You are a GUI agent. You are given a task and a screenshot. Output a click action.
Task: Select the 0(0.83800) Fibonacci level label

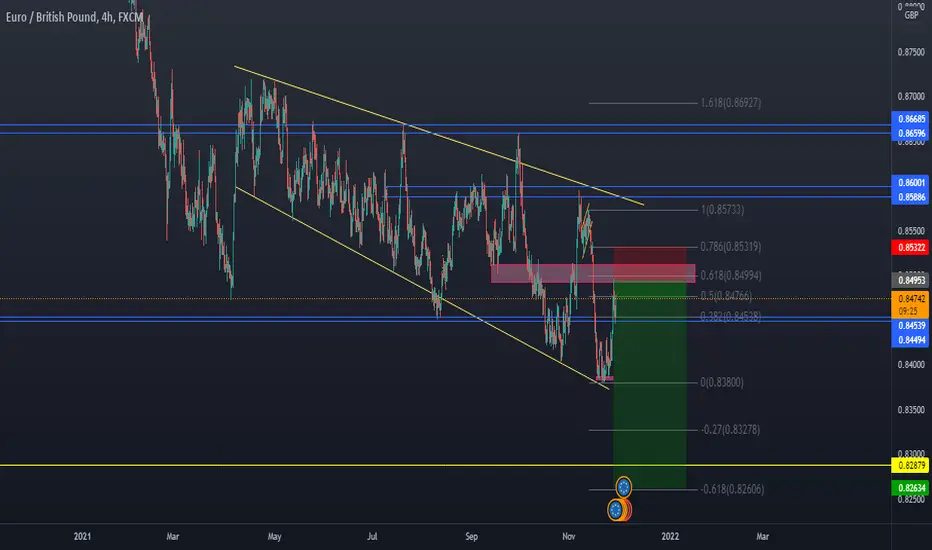722,382
